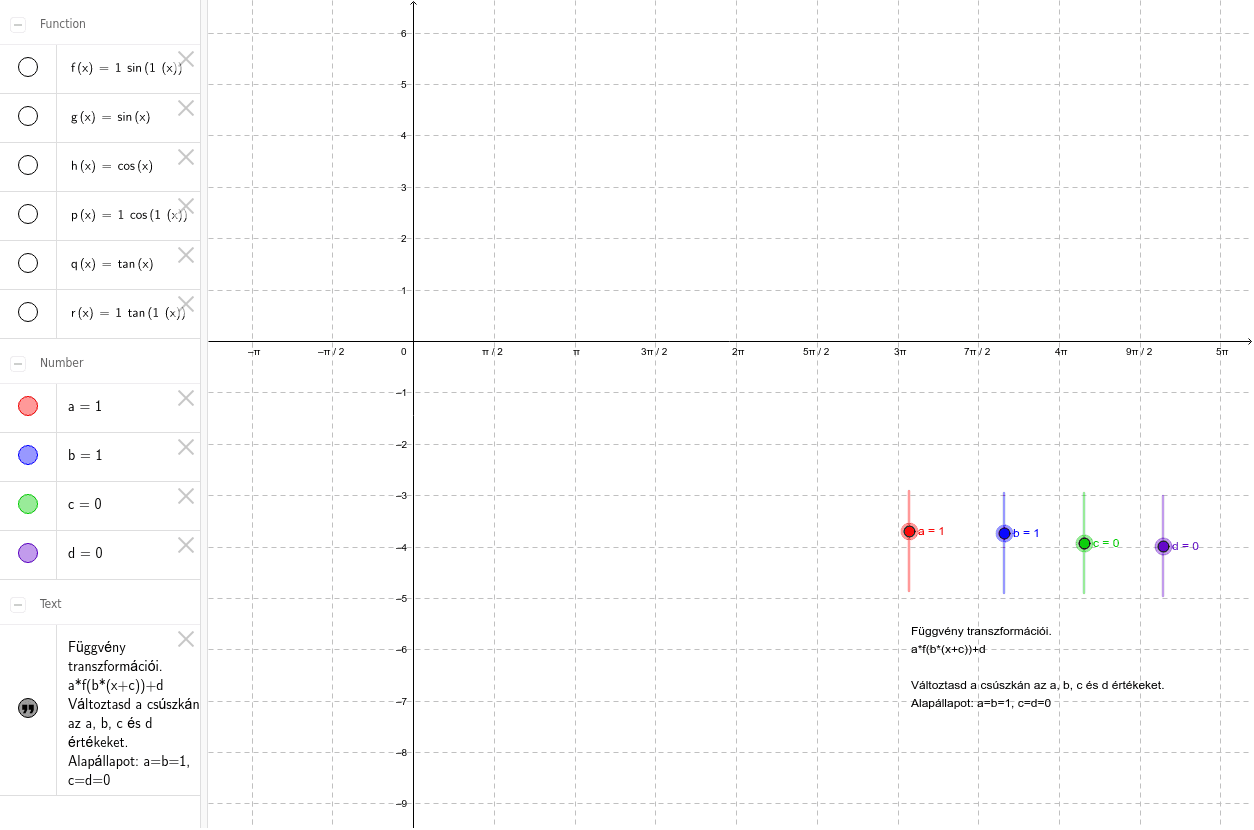Select the g(x) = sin(x) definition
1254x830 pixels.
110,117
